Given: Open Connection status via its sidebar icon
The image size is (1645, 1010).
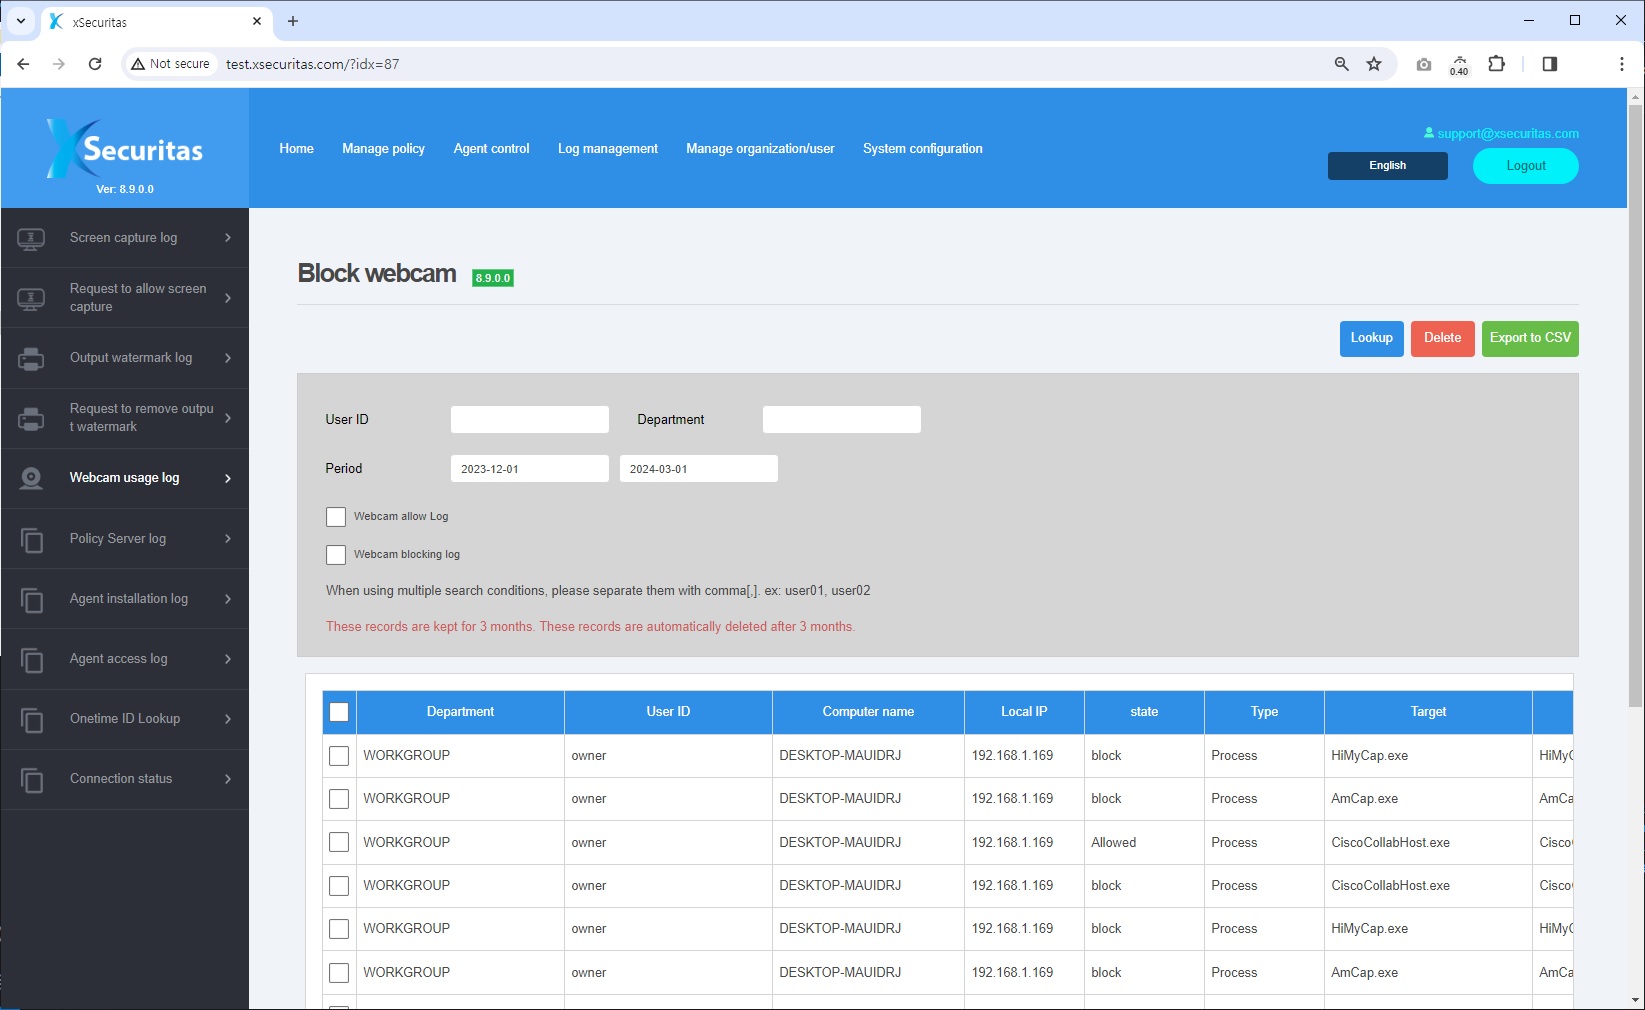Looking at the screenshot, I should pos(30,779).
